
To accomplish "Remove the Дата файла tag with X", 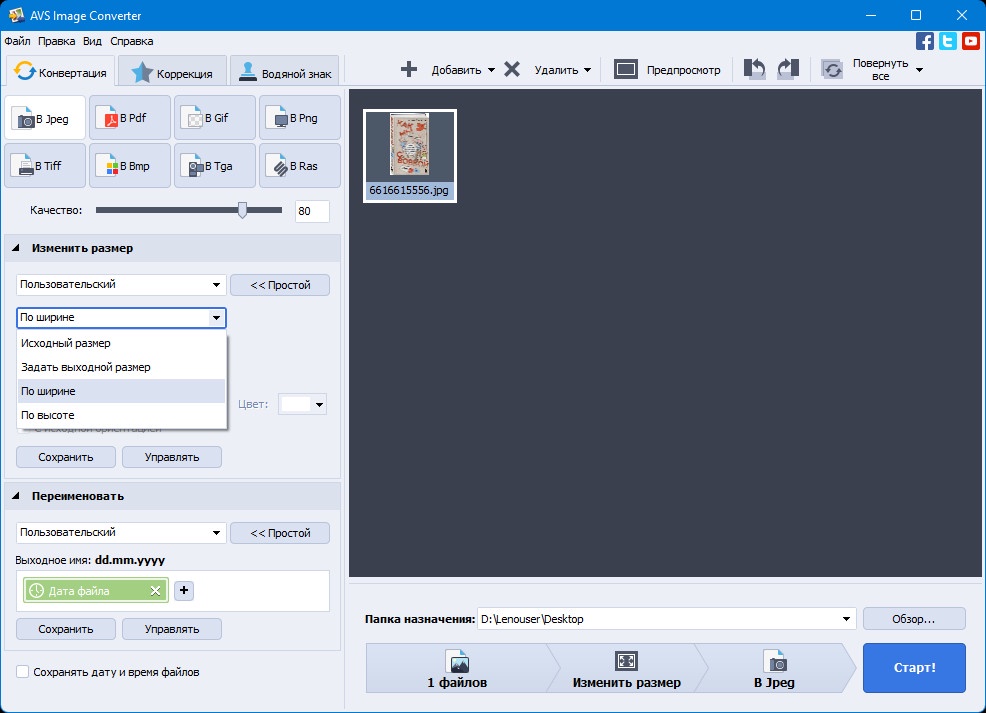I will (x=155, y=590).
